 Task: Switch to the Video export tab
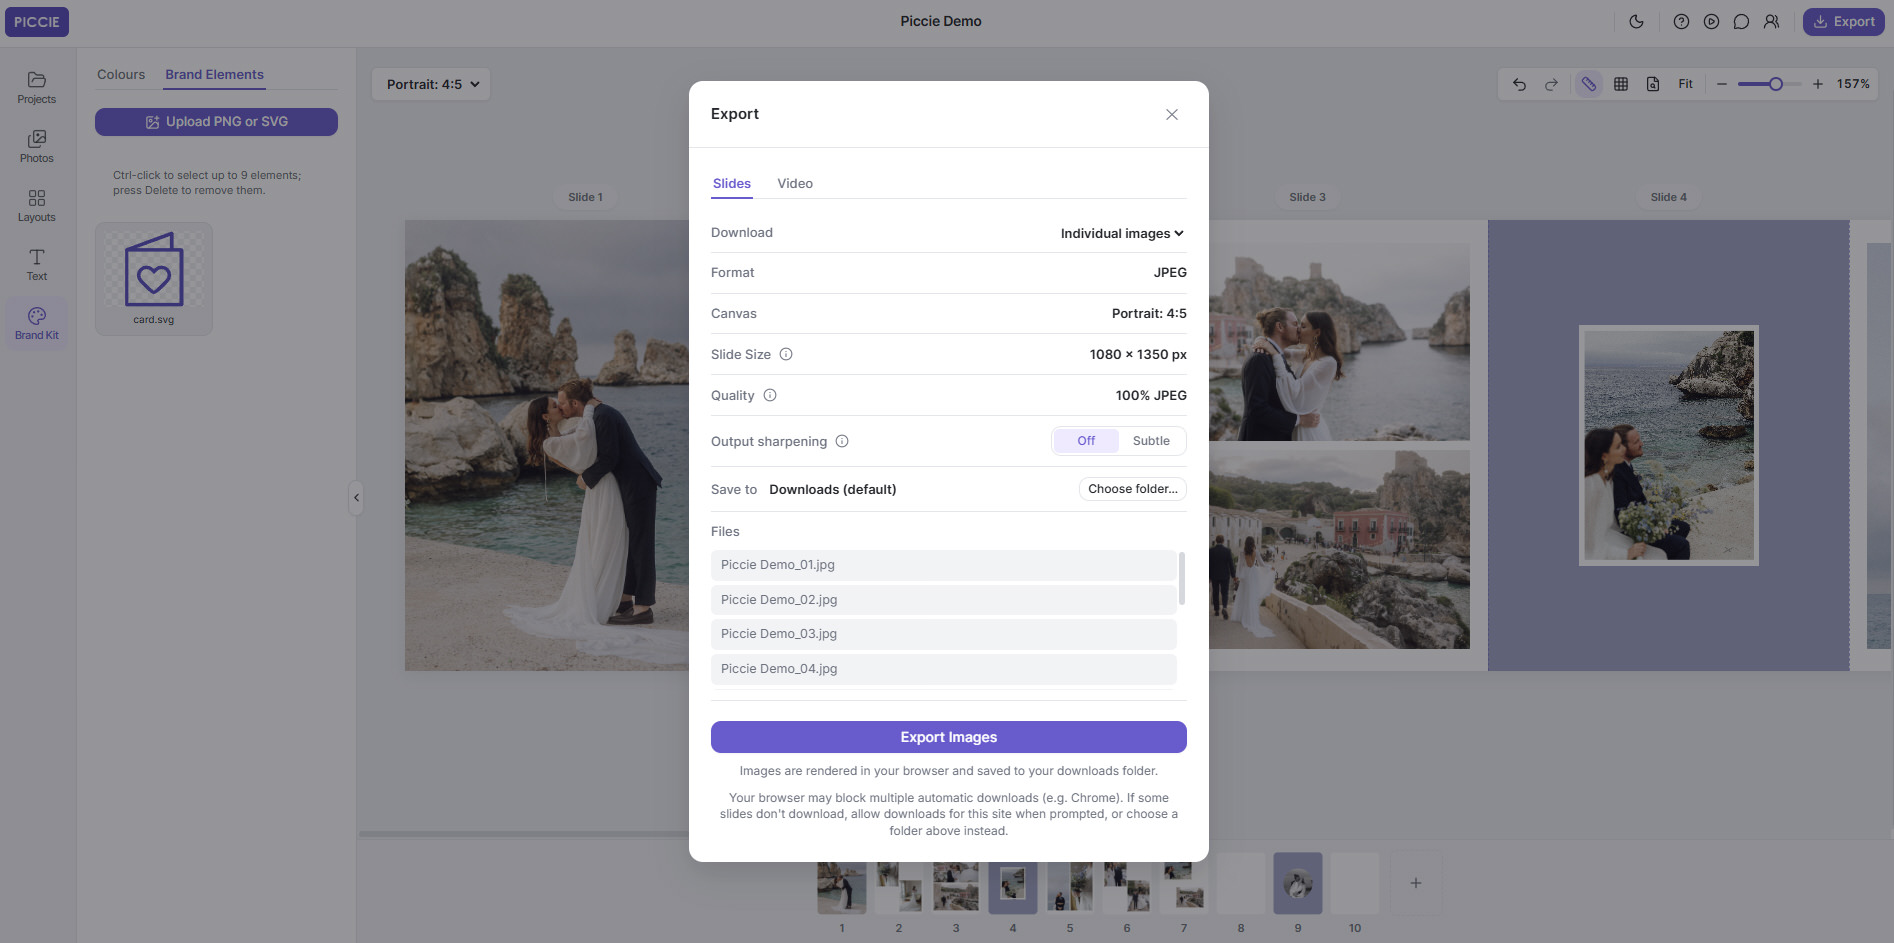pos(795,183)
